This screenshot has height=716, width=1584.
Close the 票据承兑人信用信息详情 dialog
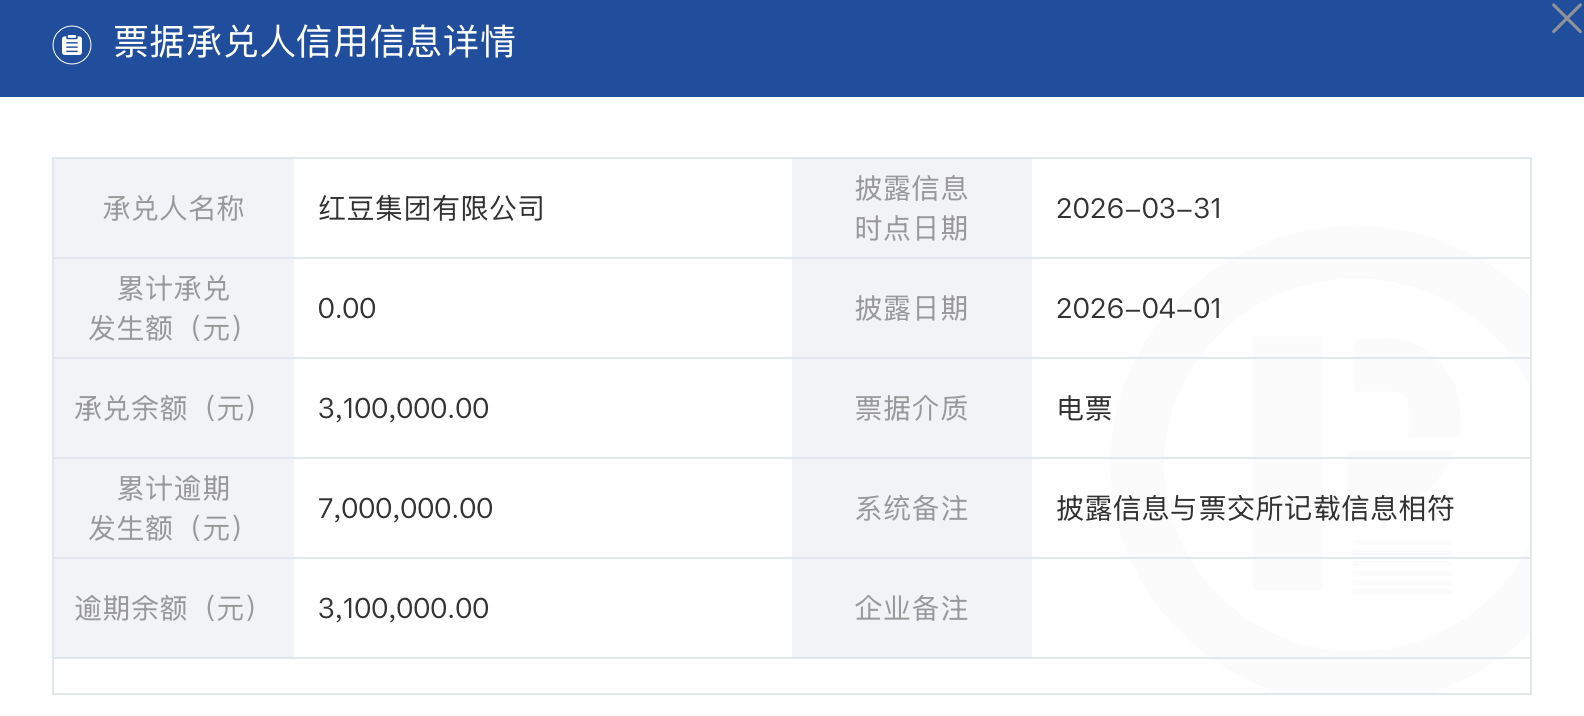[x=1565, y=19]
